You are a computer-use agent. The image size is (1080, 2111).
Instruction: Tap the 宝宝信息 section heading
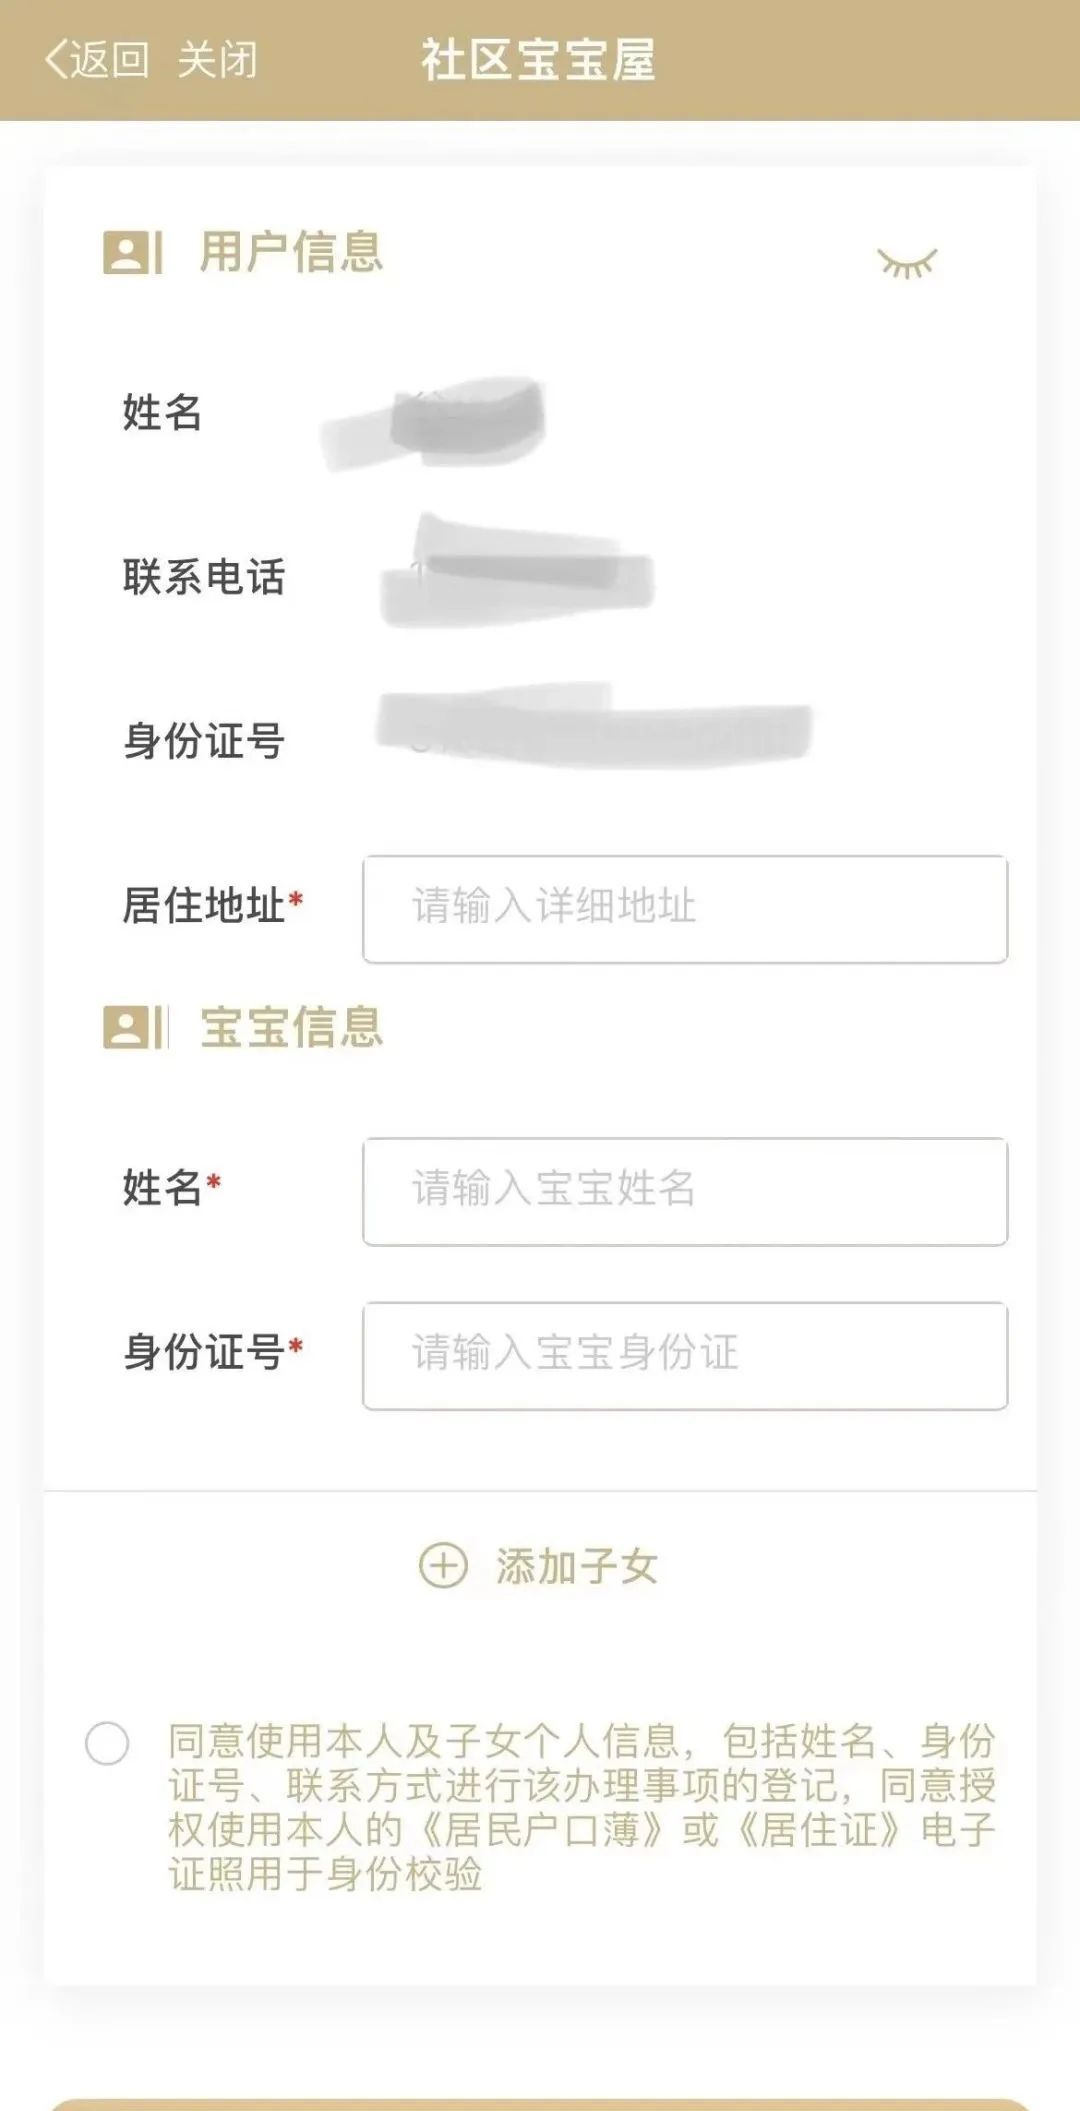pyautogui.click(x=291, y=1028)
